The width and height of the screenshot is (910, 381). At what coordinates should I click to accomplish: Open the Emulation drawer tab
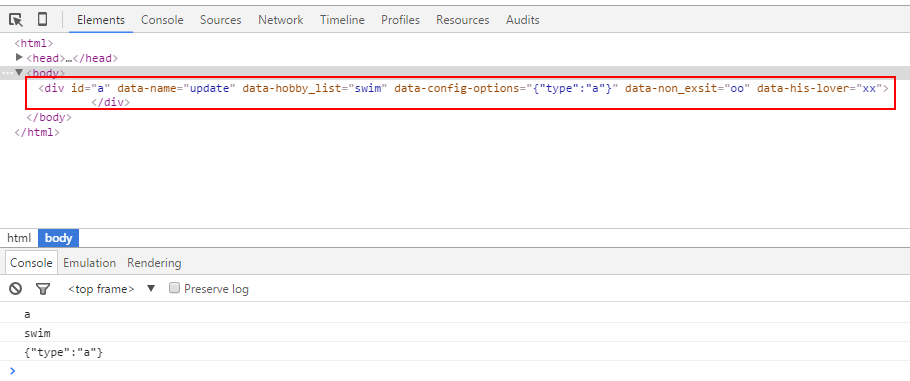(89, 263)
